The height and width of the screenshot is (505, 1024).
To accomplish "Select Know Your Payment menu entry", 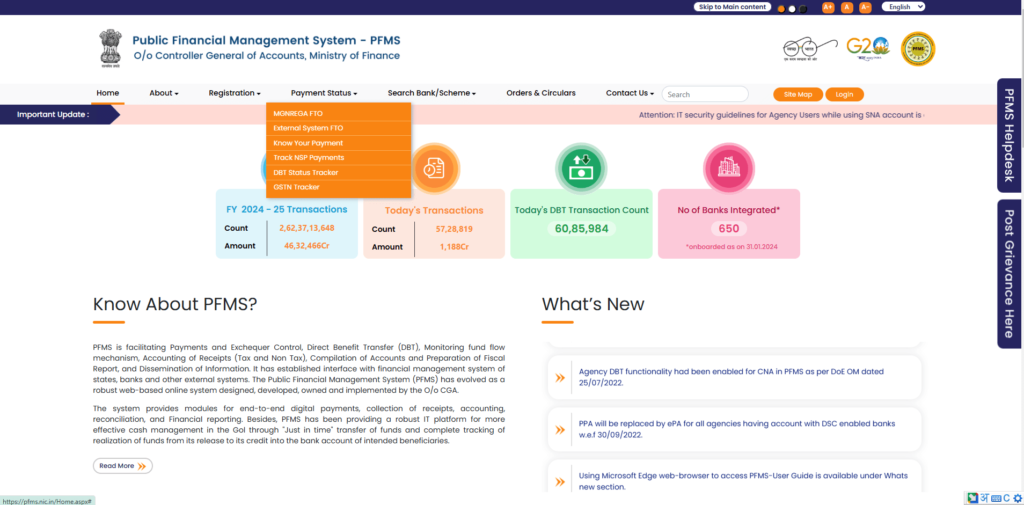I will pyautogui.click(x=308, y=143).
